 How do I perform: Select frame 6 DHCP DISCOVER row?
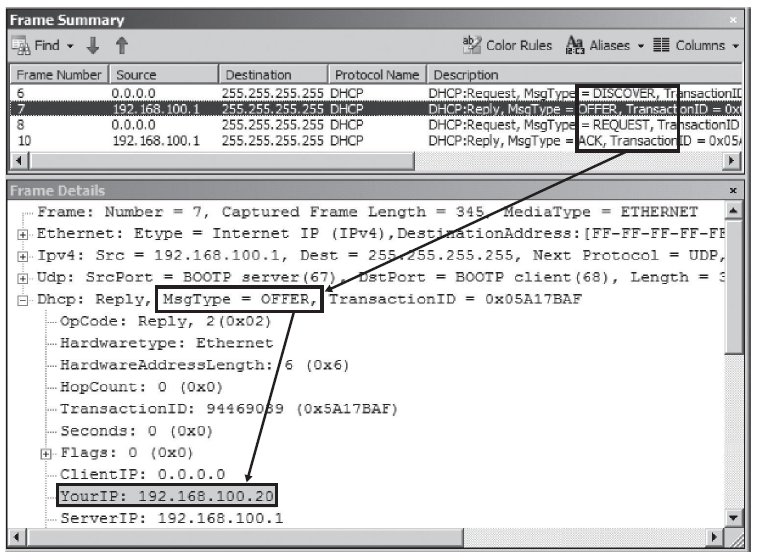[376, 93]
